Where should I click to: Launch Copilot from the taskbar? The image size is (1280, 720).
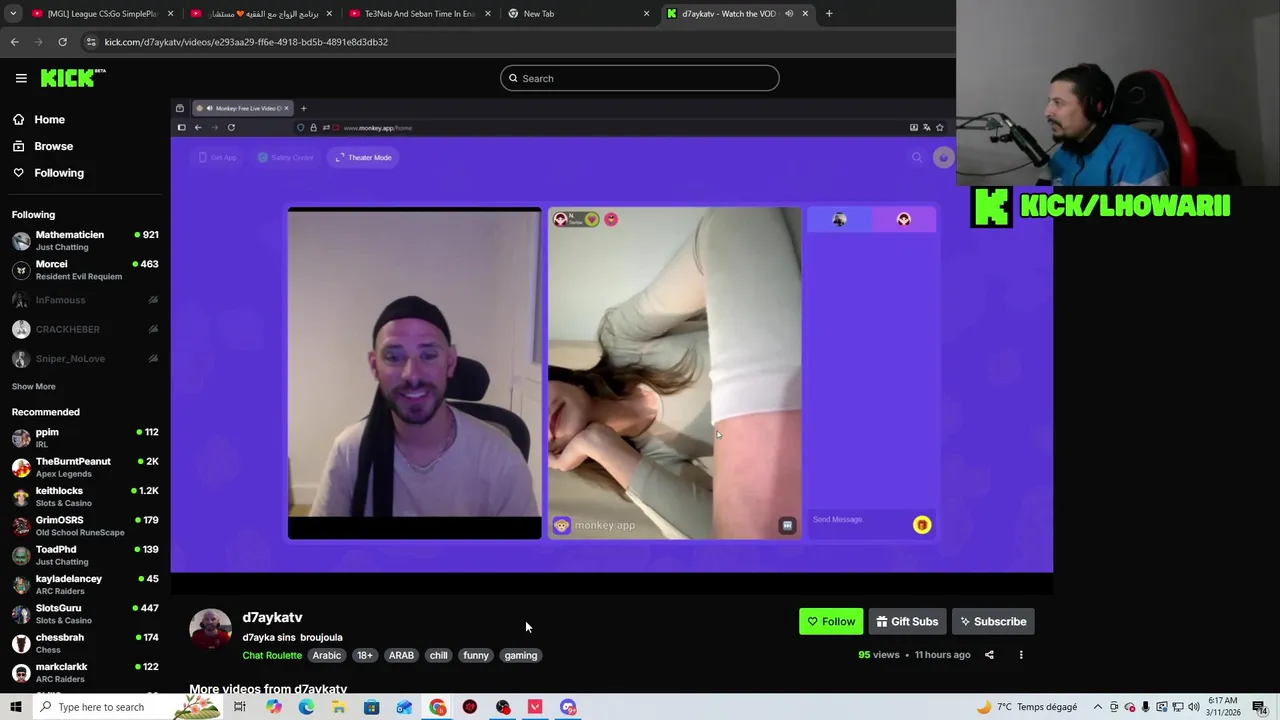tap(274, 707)
